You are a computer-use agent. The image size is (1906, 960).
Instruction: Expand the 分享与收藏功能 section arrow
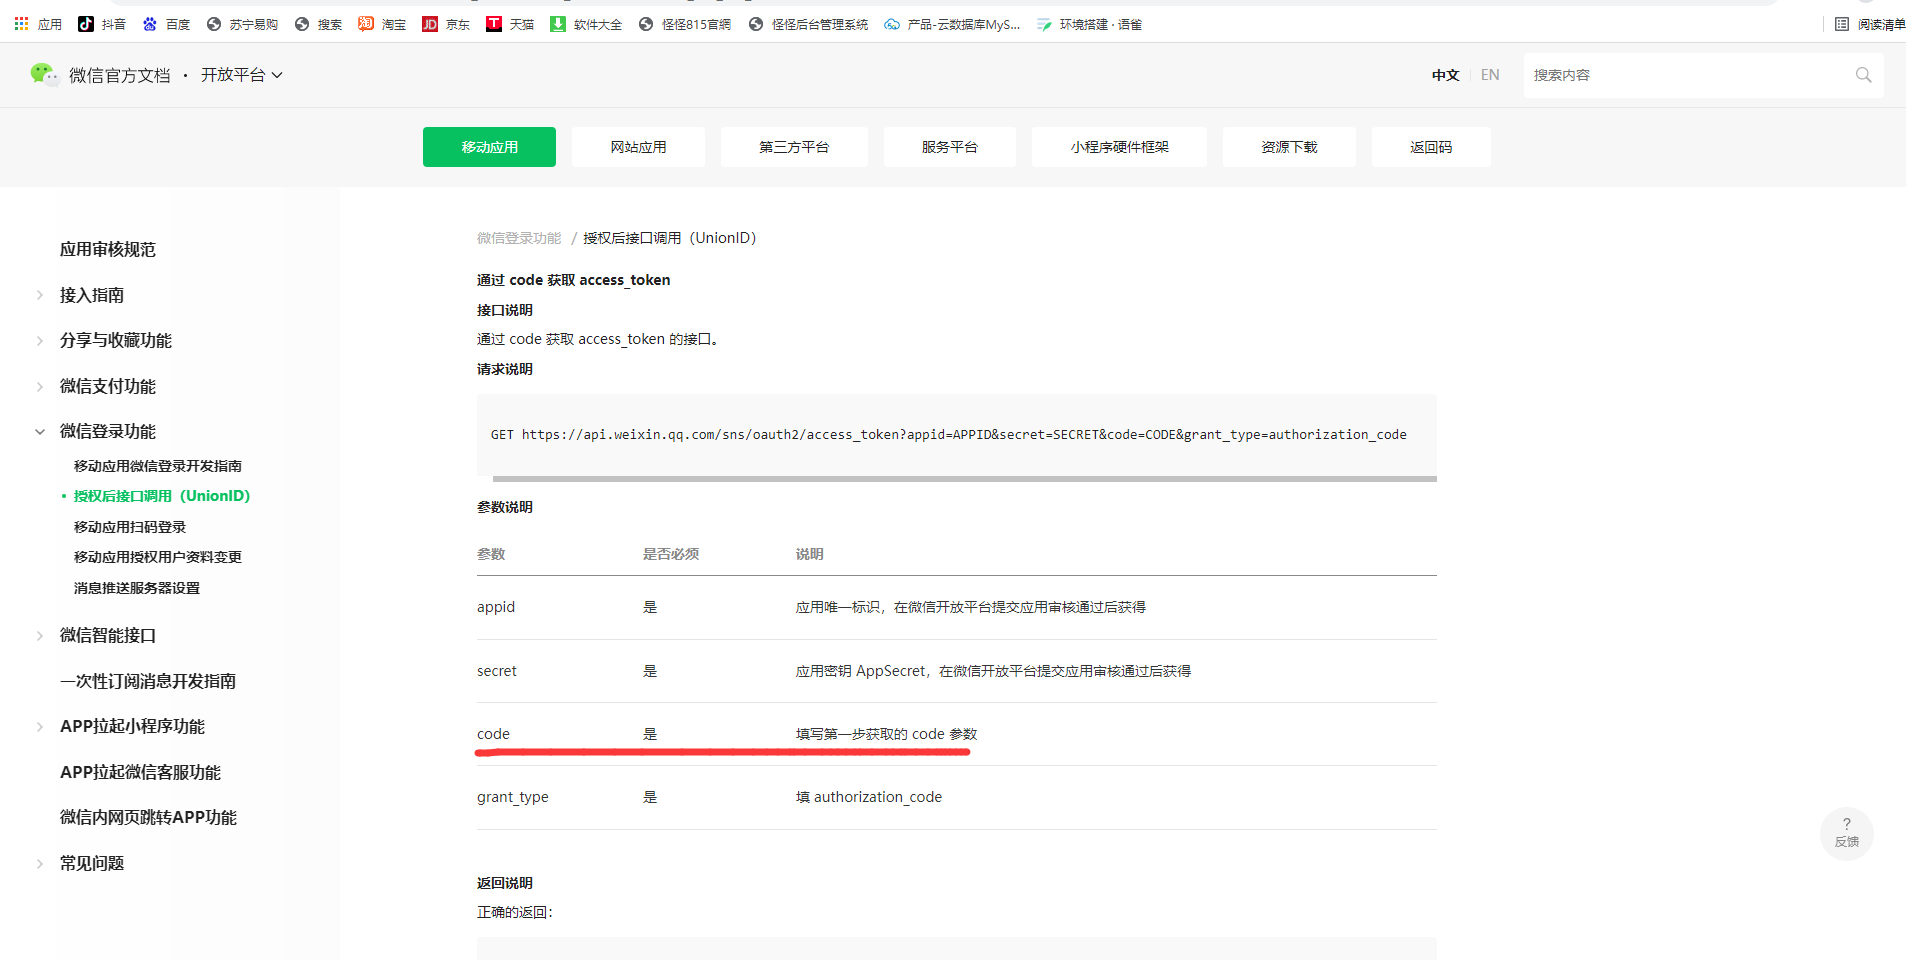(x=40, y=341)
